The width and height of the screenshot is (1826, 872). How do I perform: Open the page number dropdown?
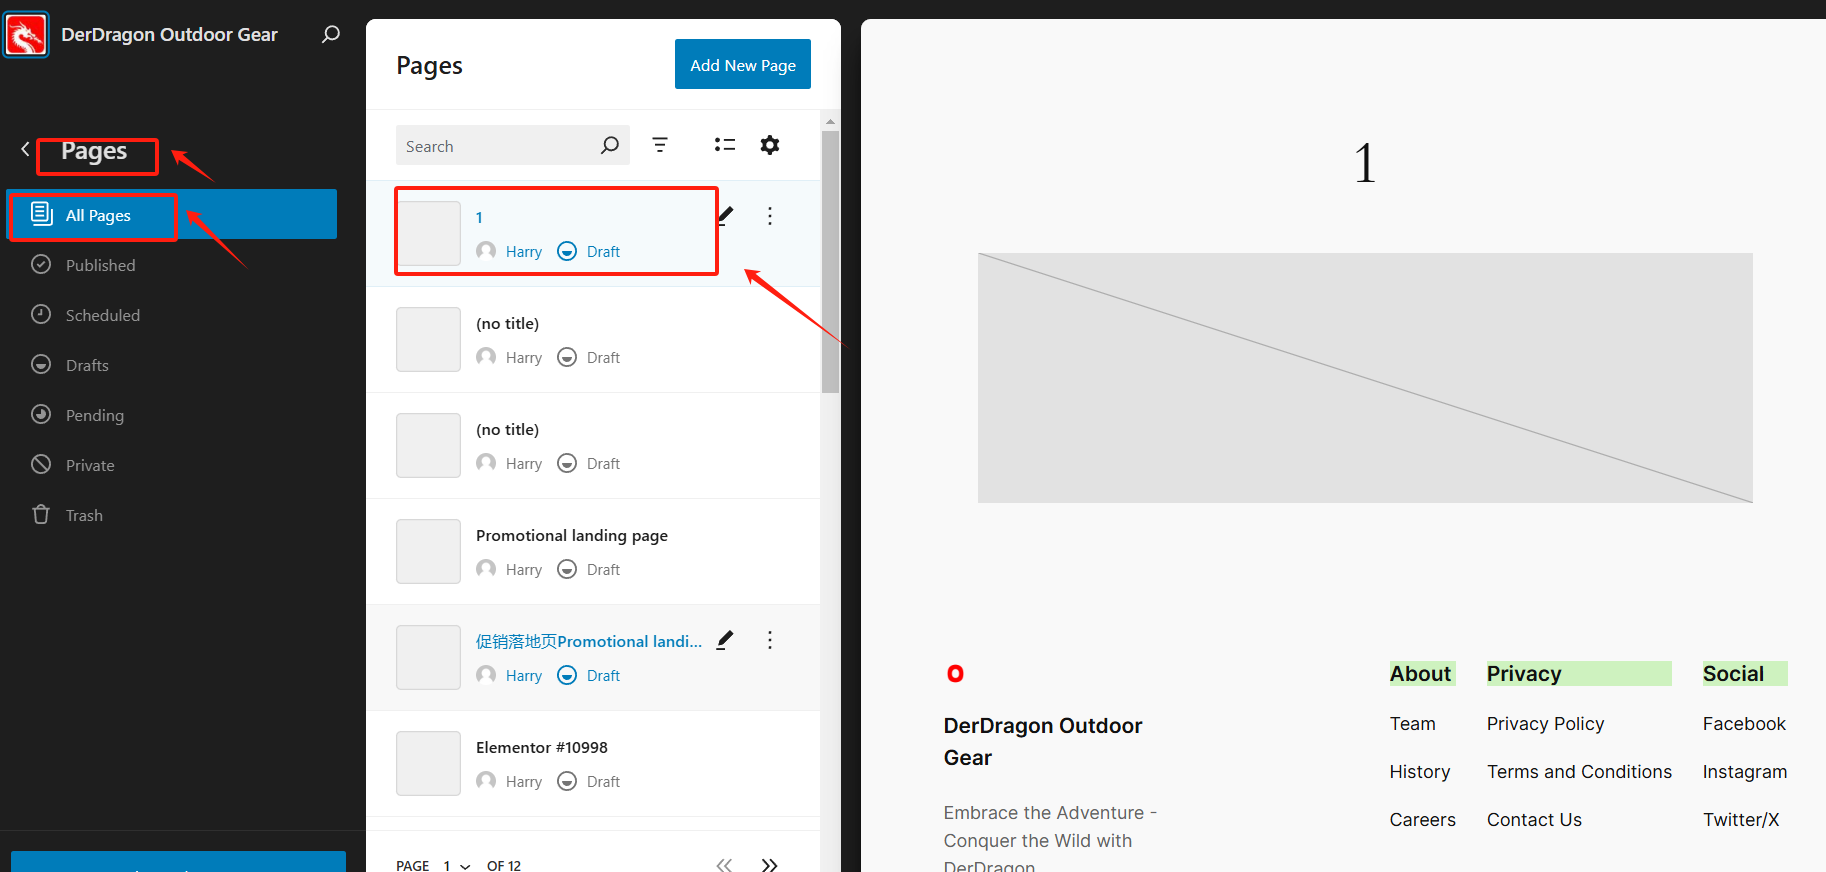tap(456, 865)
